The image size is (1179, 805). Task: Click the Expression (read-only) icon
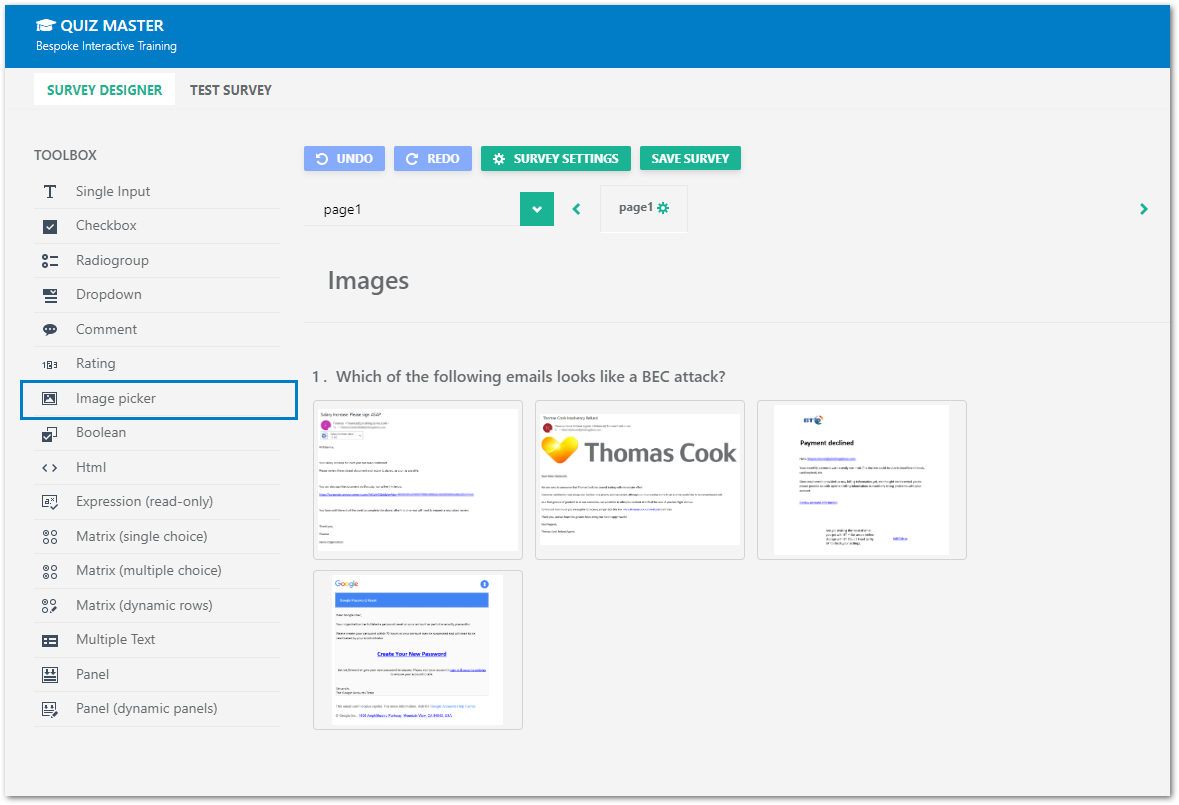[50, 502]
